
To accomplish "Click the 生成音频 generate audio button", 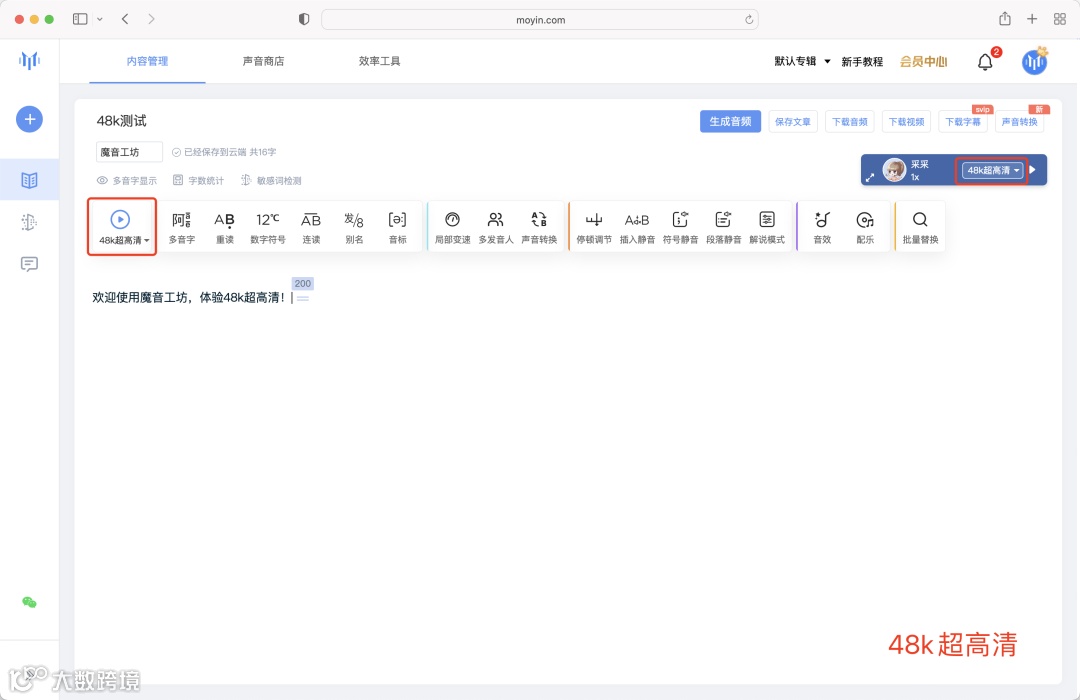I will (730, 120).
